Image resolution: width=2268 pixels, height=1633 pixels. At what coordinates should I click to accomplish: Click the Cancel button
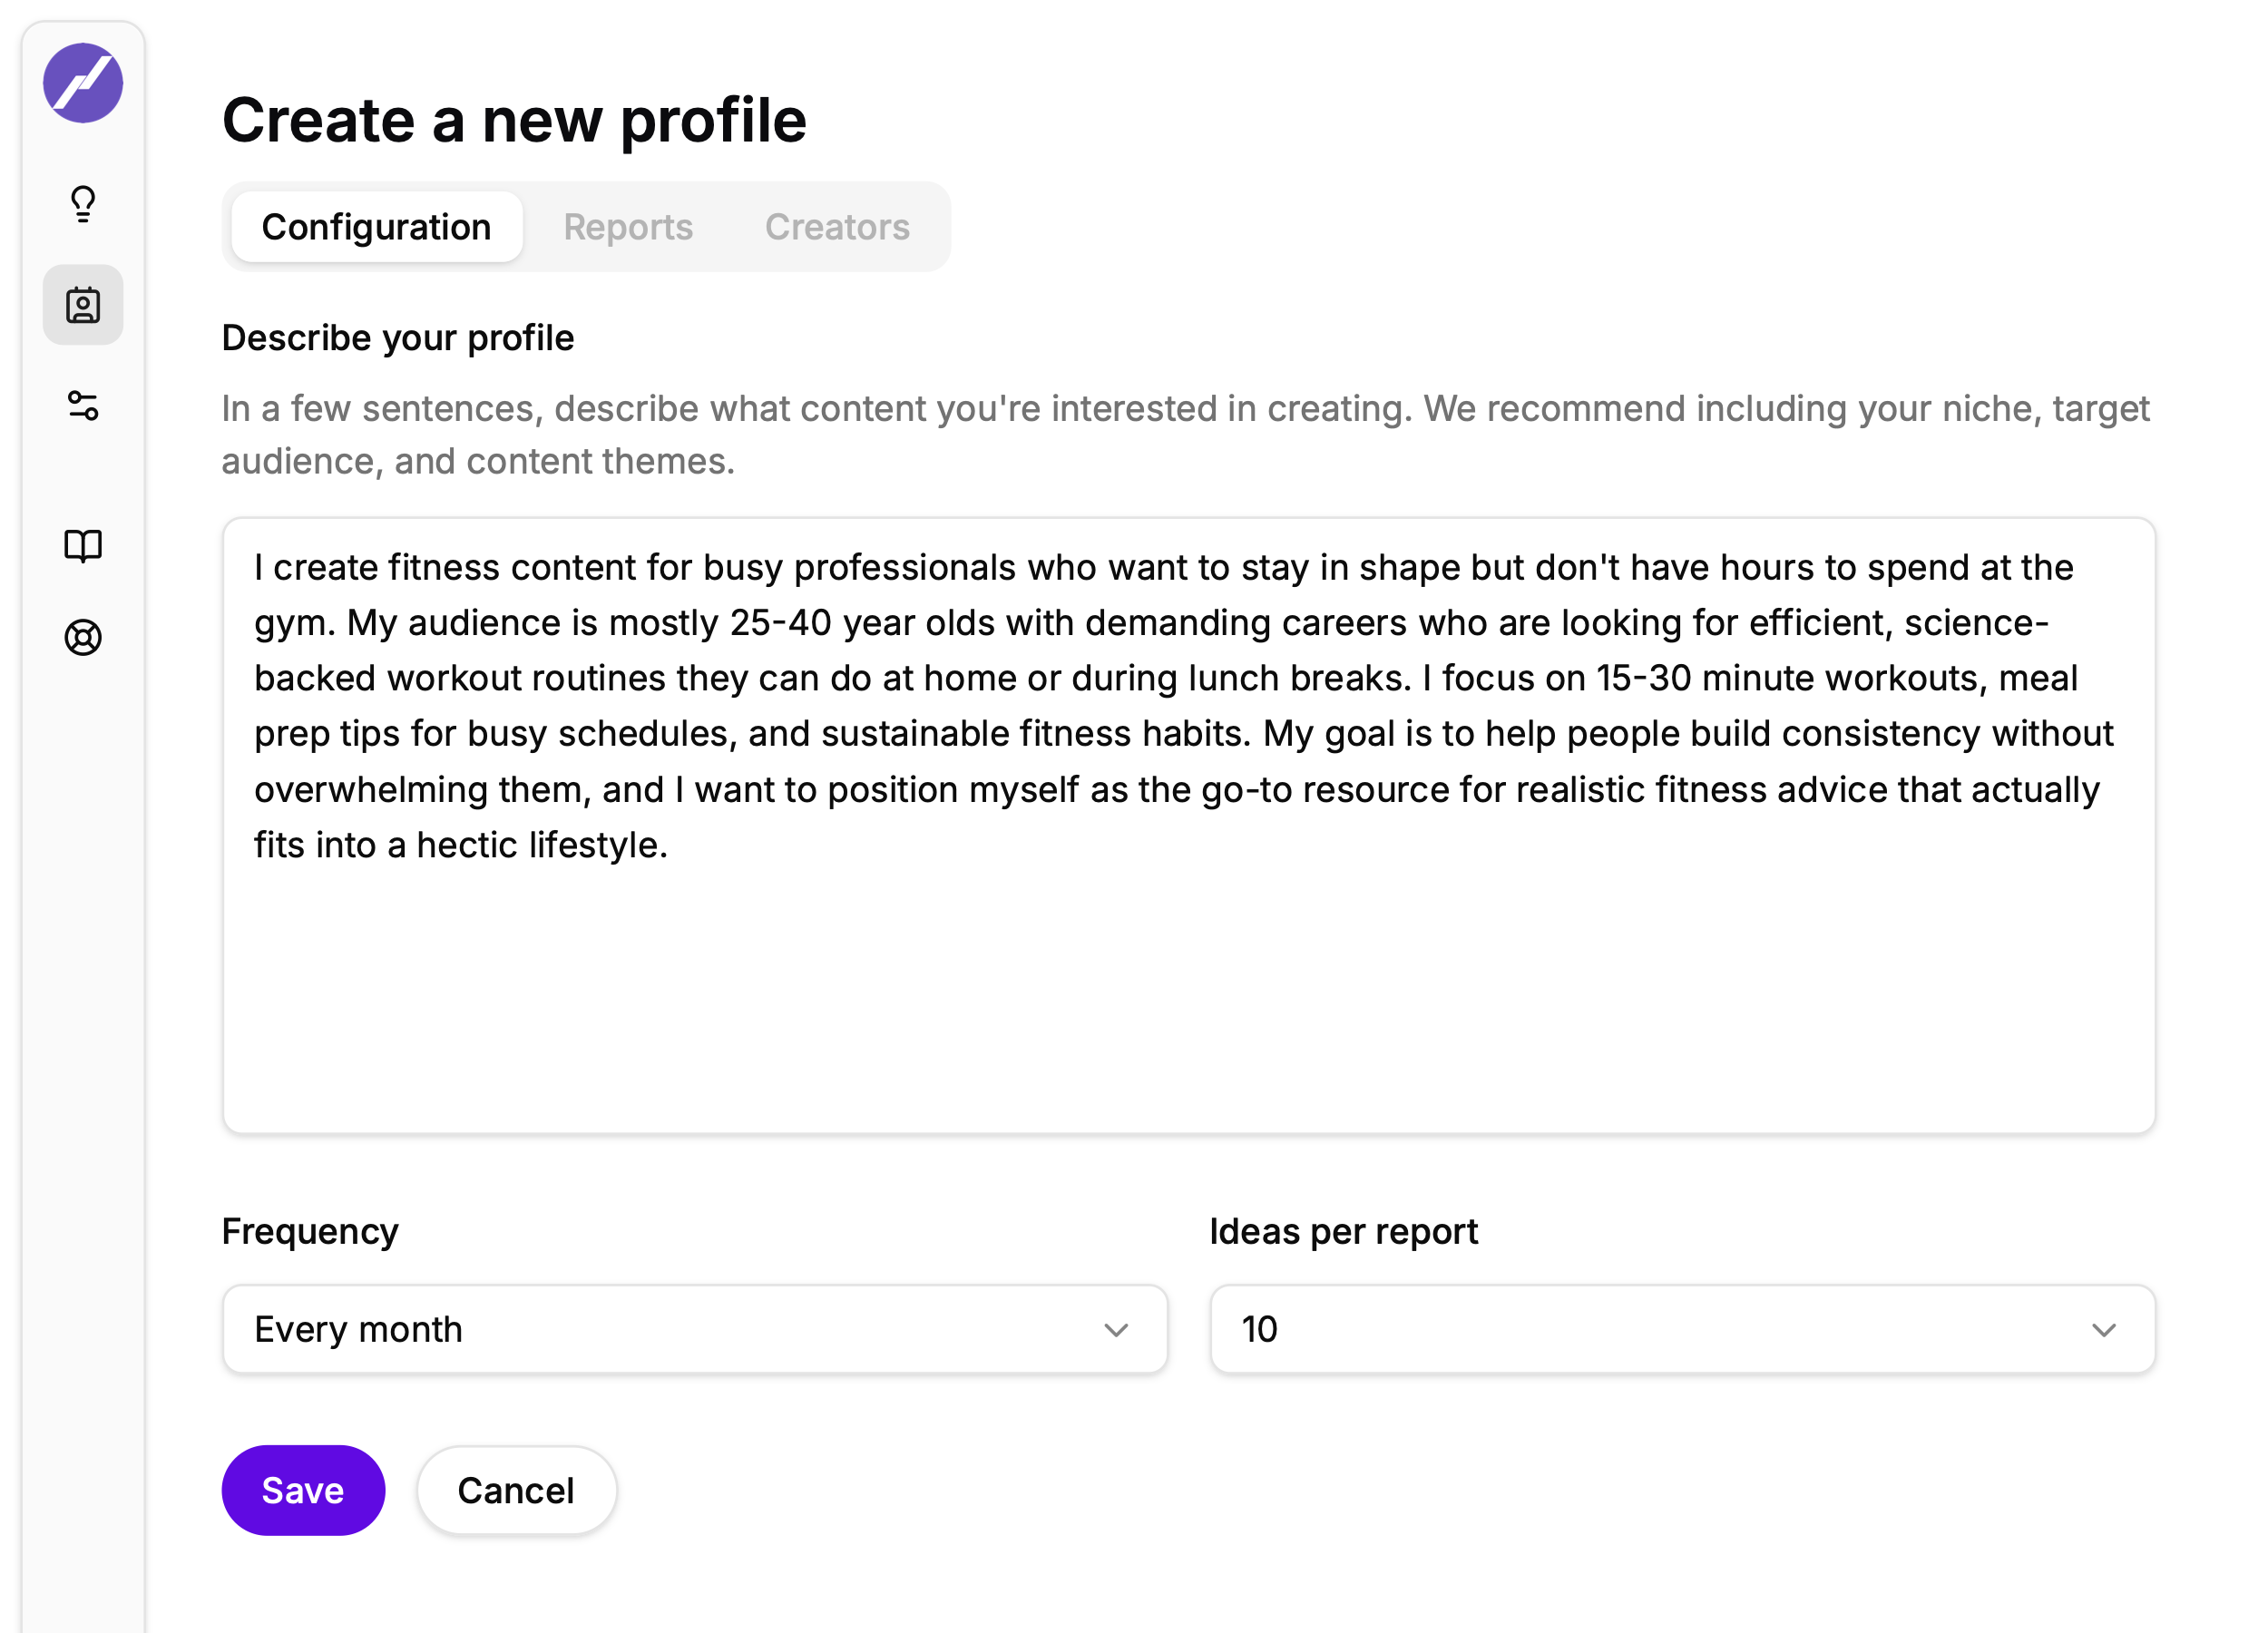pyautogui.click(x=516, y=1490)
